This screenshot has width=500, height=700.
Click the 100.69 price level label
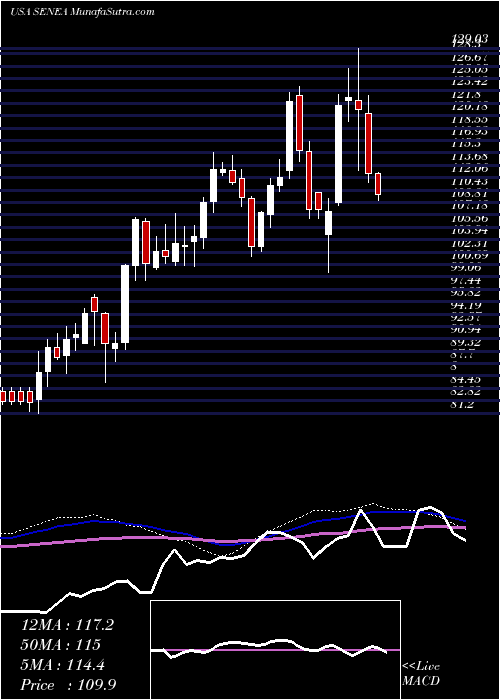point(469,256)
